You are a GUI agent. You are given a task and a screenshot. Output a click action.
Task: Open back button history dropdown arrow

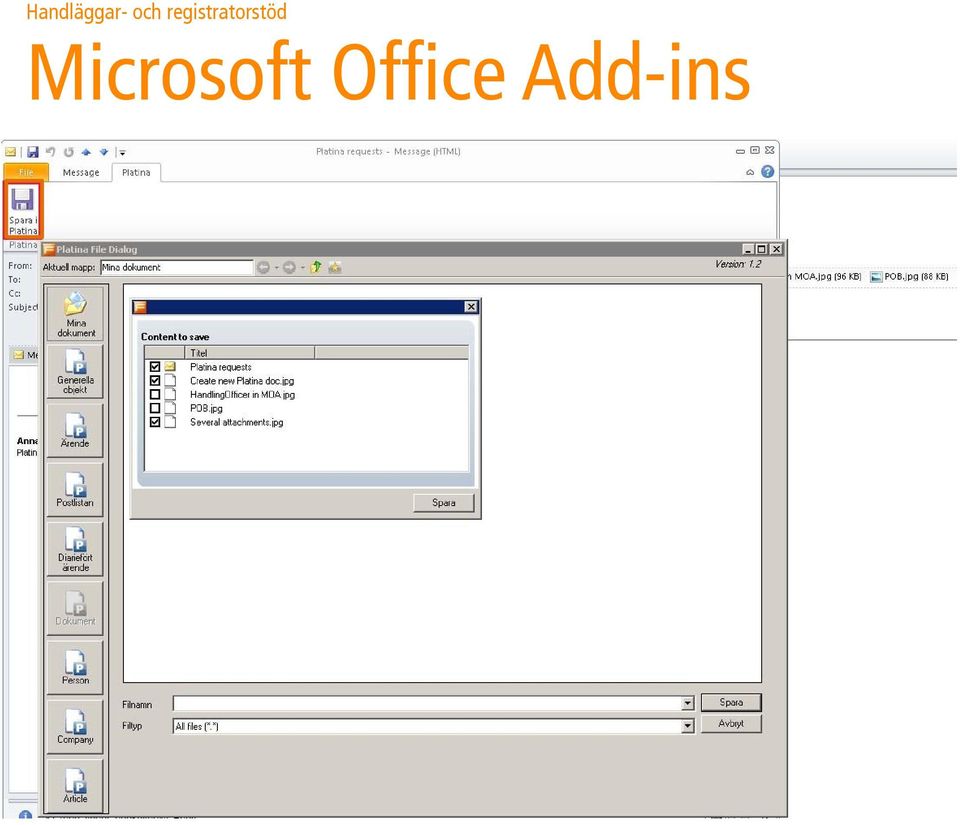tap(276, 268)
